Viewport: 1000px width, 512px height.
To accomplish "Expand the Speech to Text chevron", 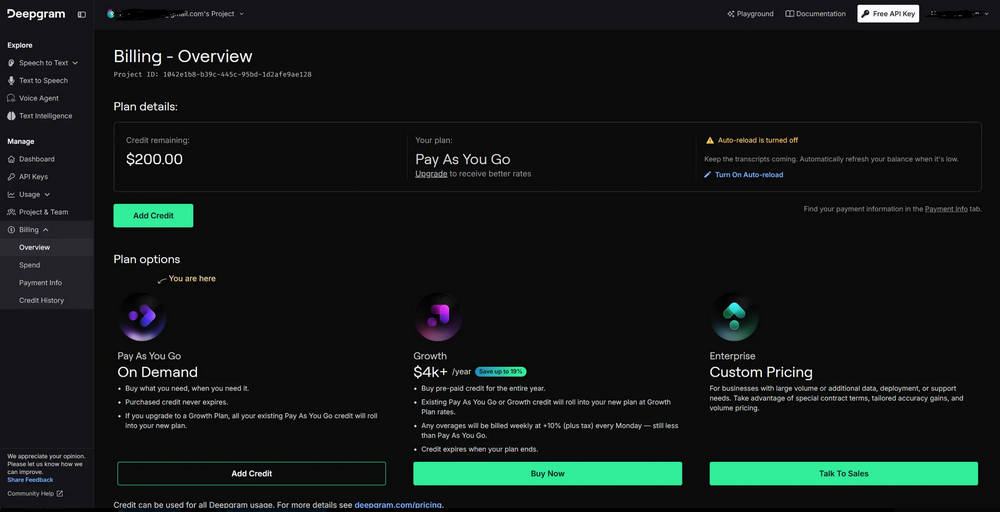I will point(75,63).
